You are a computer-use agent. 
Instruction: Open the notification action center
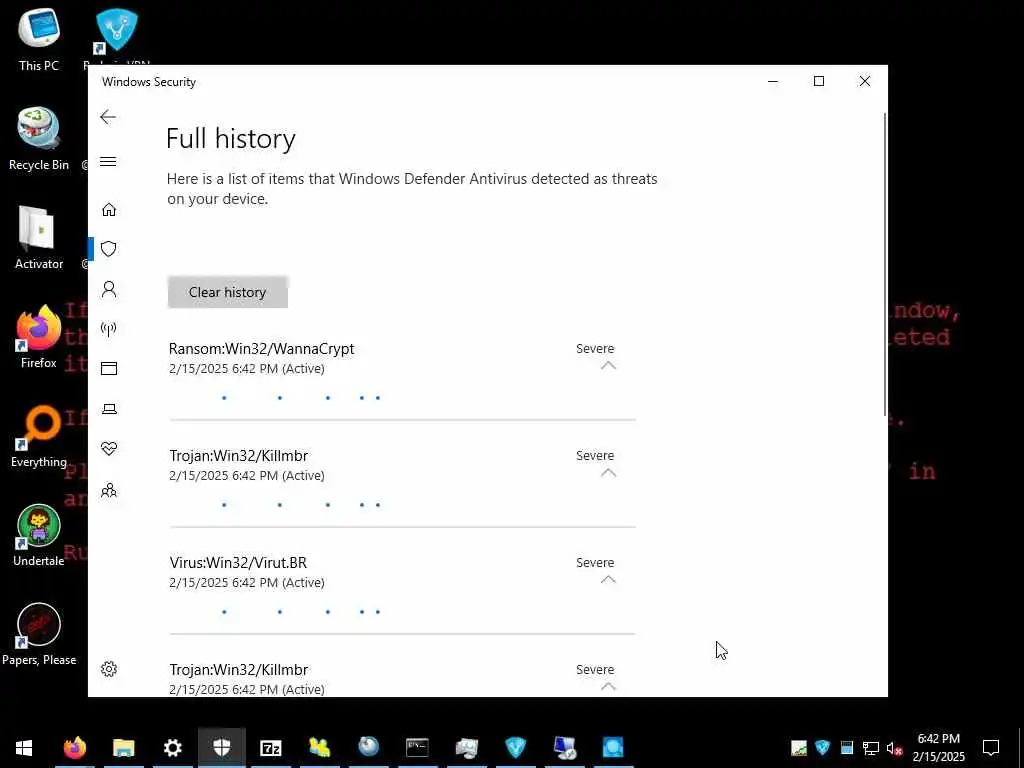991,748
